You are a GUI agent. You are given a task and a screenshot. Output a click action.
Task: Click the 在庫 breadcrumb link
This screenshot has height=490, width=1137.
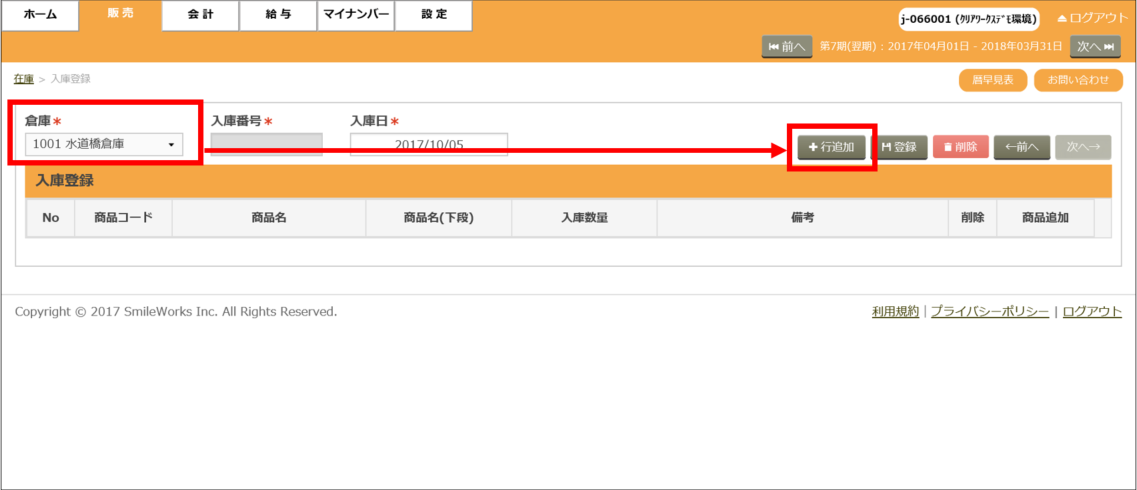point(24,78)
